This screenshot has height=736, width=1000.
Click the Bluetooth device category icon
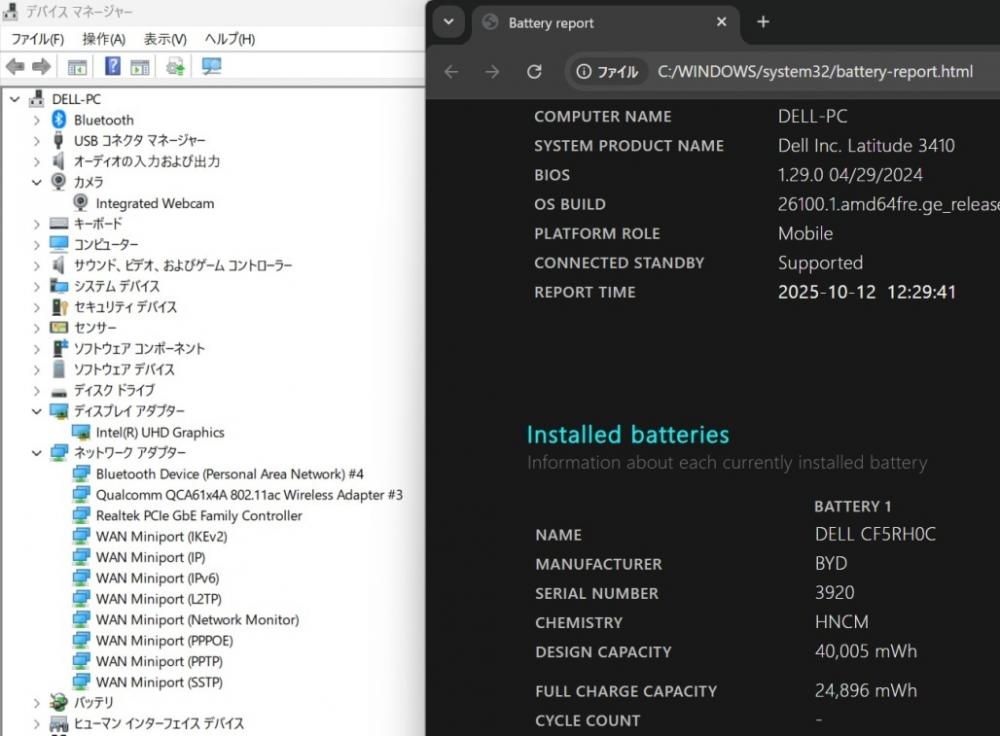pos(59,120)
